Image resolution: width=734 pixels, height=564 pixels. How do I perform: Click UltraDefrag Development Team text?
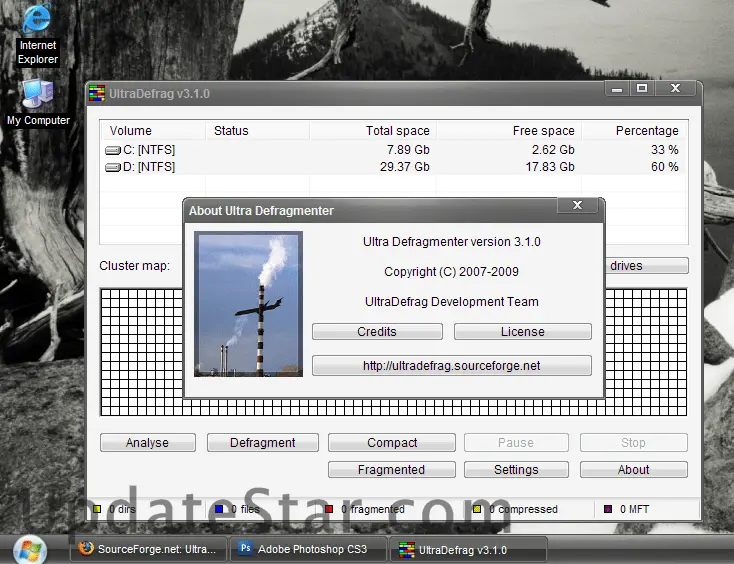tap(452, 301)
